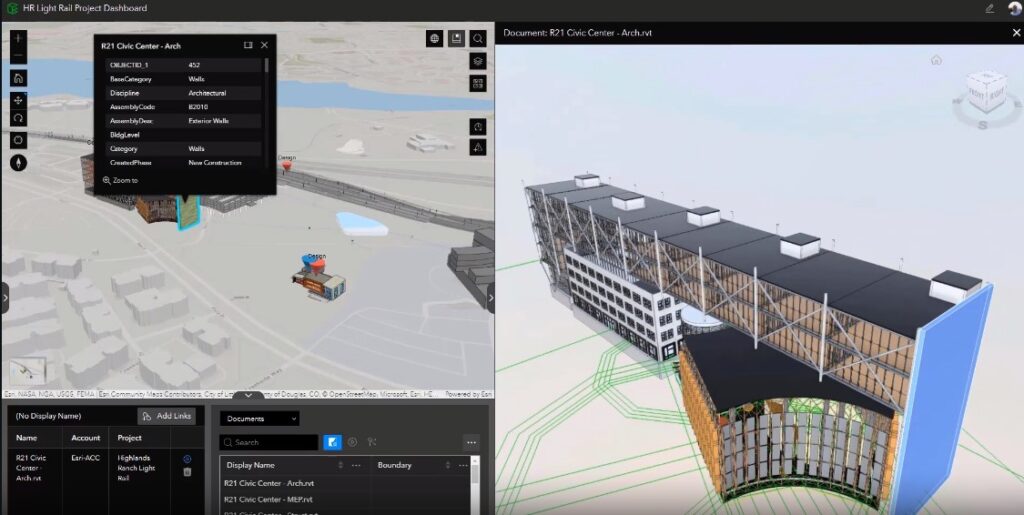1024x515 pixels.
Task: Click the Esri-ACC account cell
Action: pyautogui.click(x=84, y=458)
